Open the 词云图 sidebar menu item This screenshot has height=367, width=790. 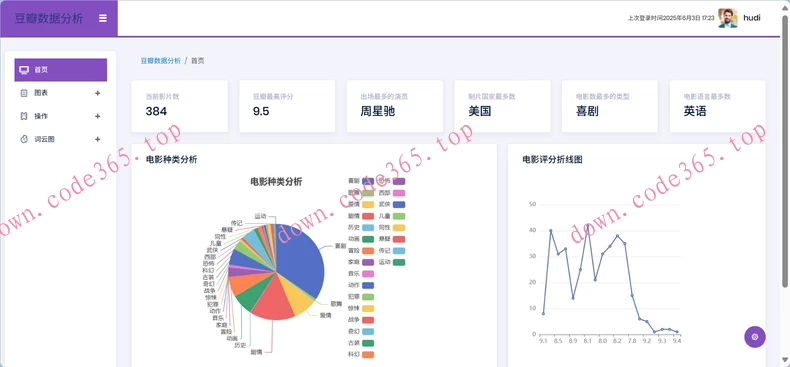[60, 140]
